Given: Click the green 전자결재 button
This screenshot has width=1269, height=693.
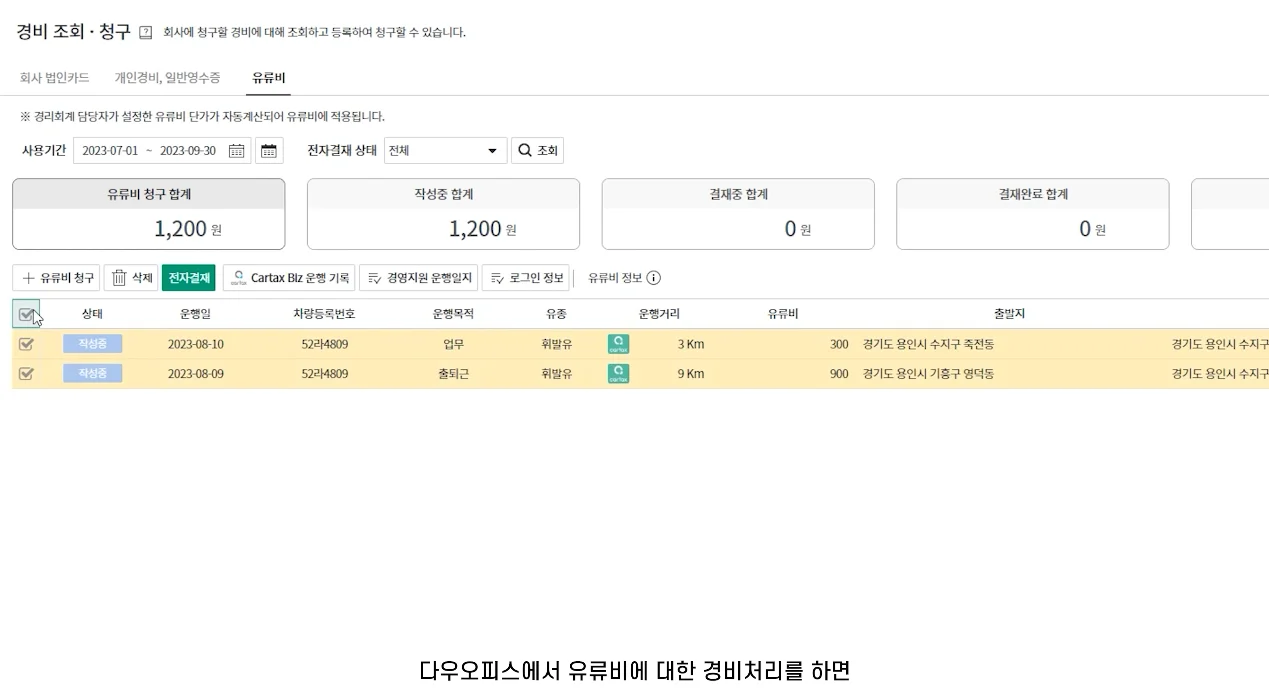Looking at the screenshot, I should coord(189,278).
